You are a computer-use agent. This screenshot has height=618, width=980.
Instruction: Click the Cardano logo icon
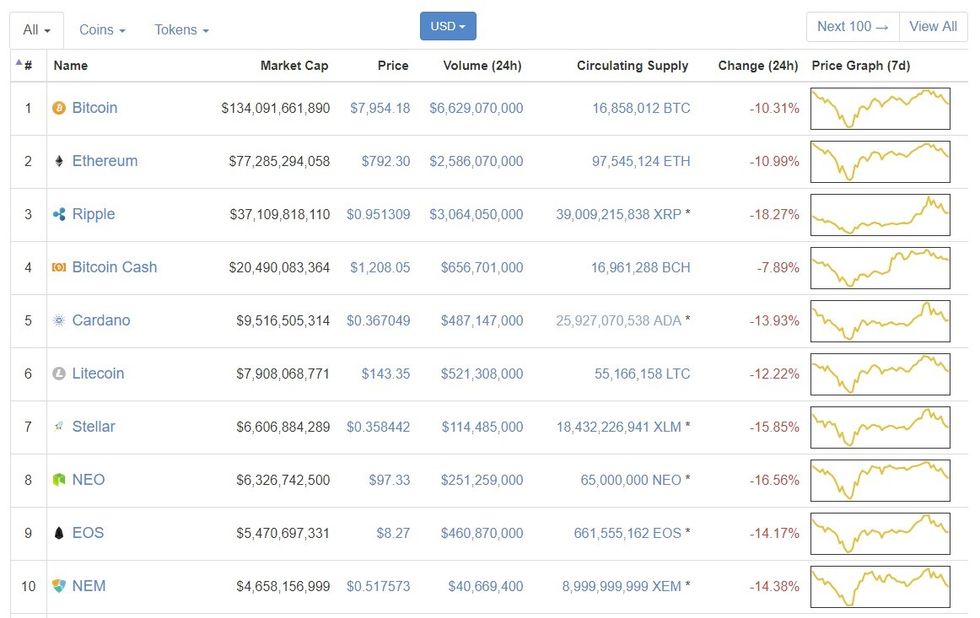[60, 320]
